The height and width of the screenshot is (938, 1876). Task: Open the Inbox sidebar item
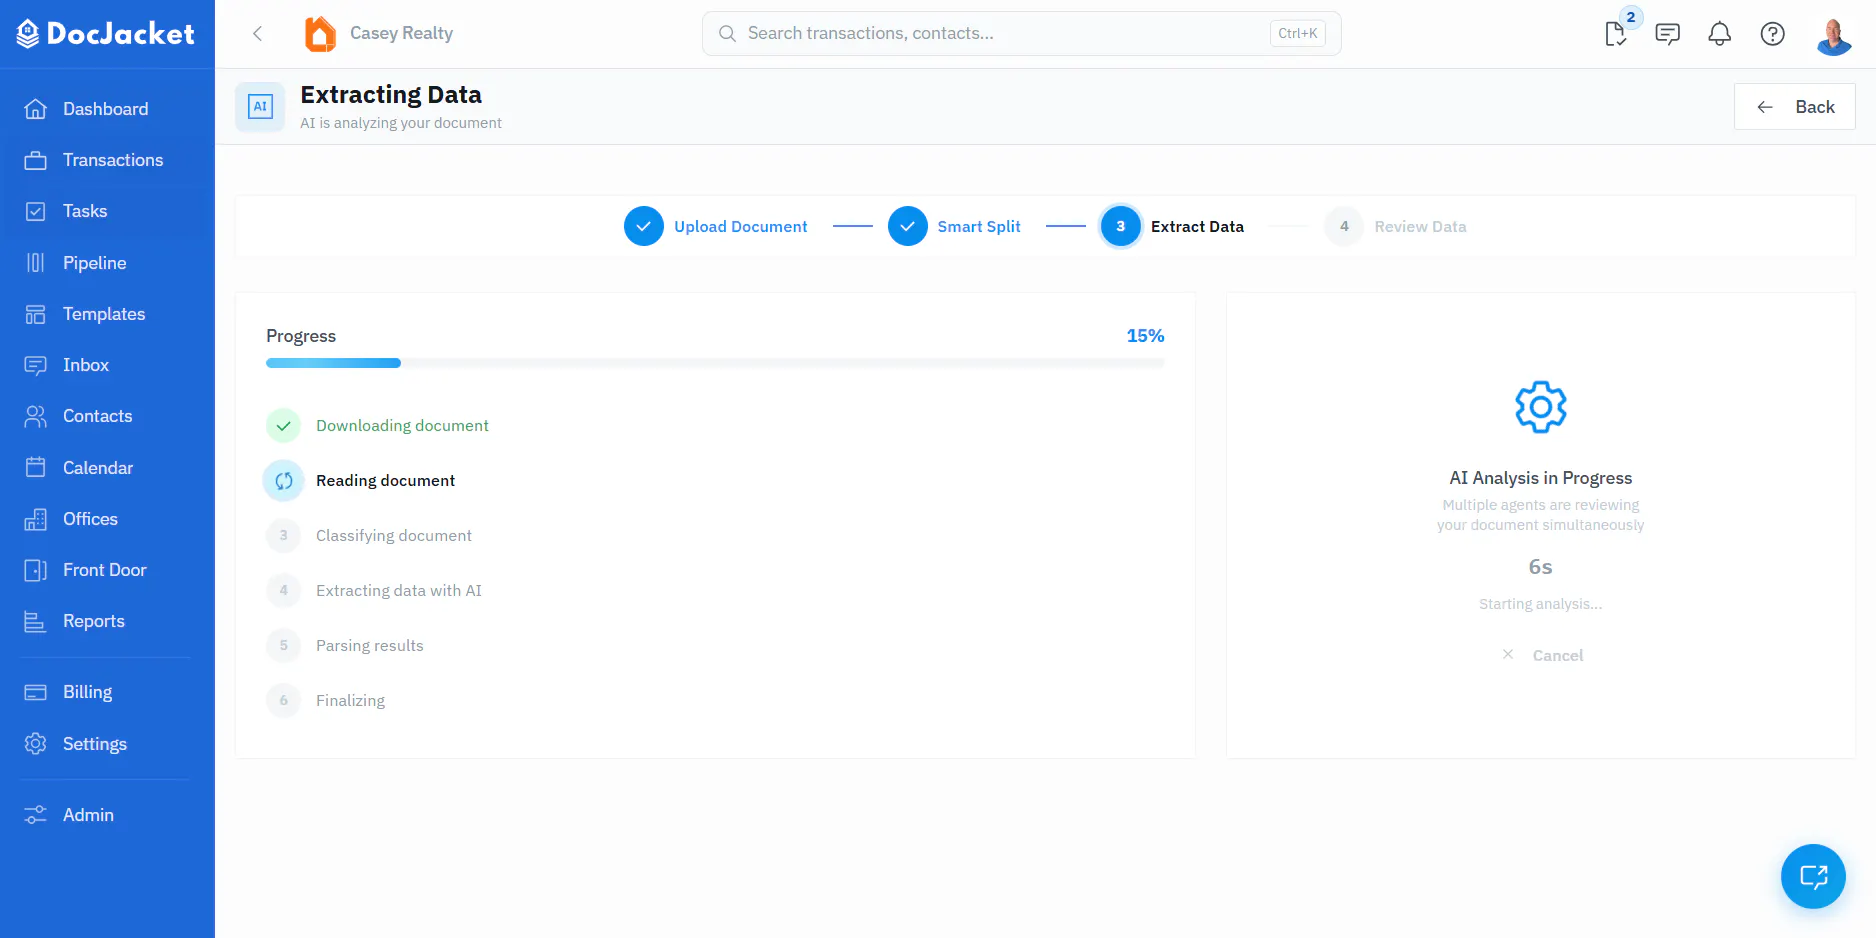107,365
